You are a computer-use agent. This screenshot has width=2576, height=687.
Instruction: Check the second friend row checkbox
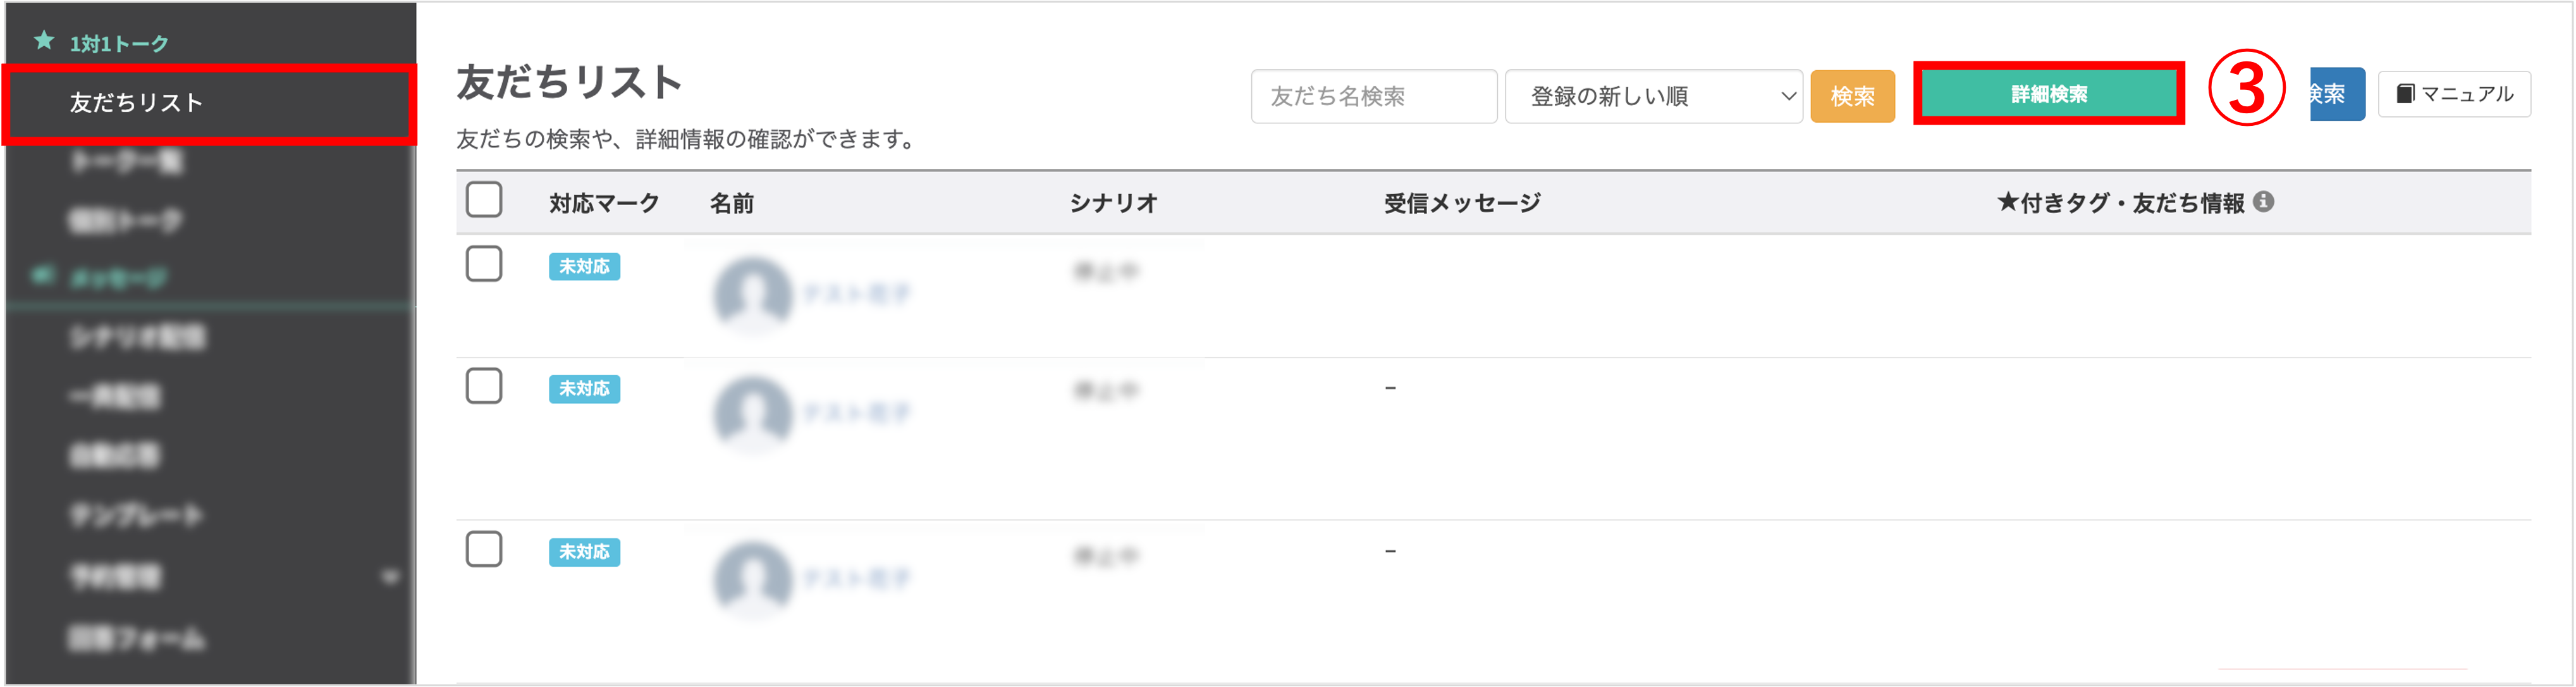pyautogui.click(x=484, y=386)
